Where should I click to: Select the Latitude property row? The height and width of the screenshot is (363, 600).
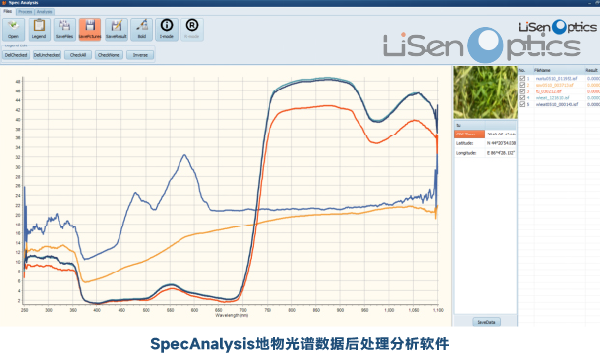[x=485, y=143]
